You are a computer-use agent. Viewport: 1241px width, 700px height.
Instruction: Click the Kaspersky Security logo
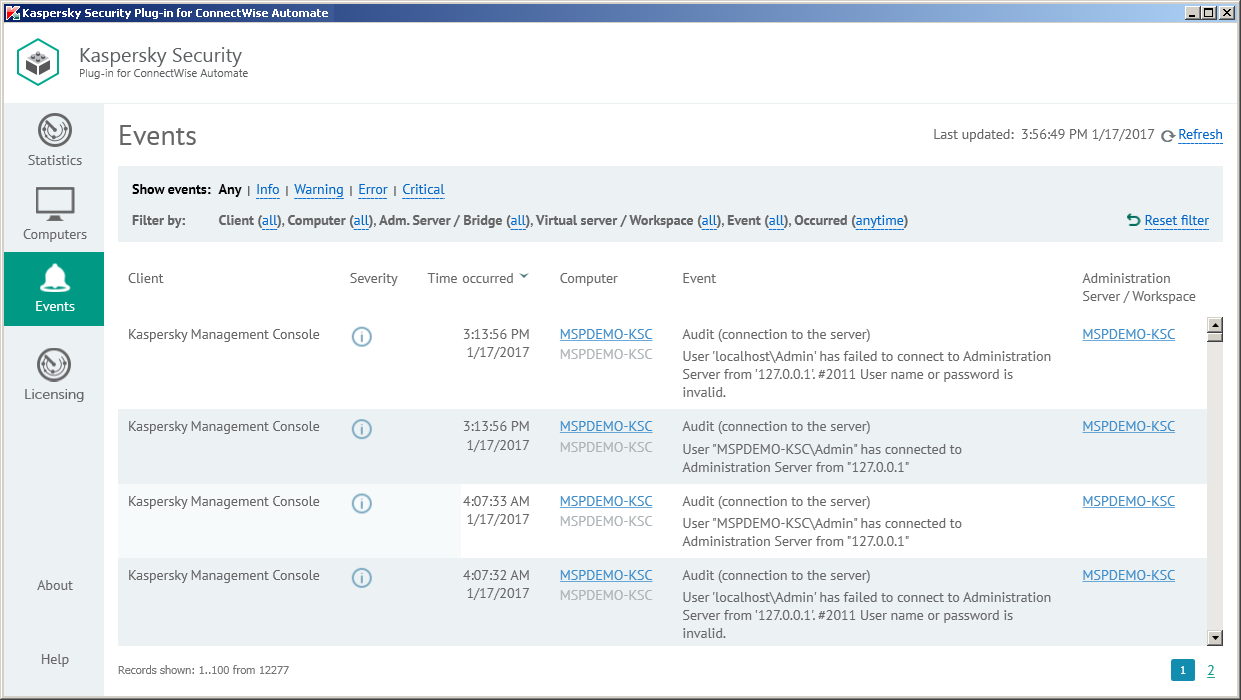(38, 62)
